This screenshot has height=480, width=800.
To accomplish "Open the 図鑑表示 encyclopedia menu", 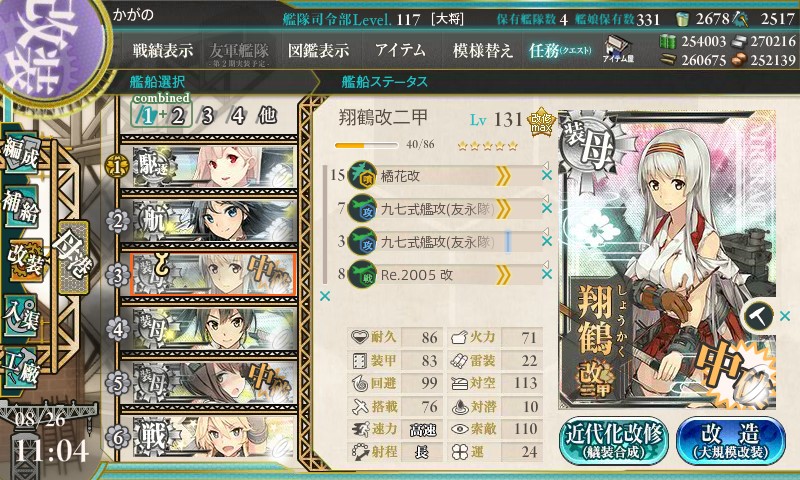I will click(318, 50).
